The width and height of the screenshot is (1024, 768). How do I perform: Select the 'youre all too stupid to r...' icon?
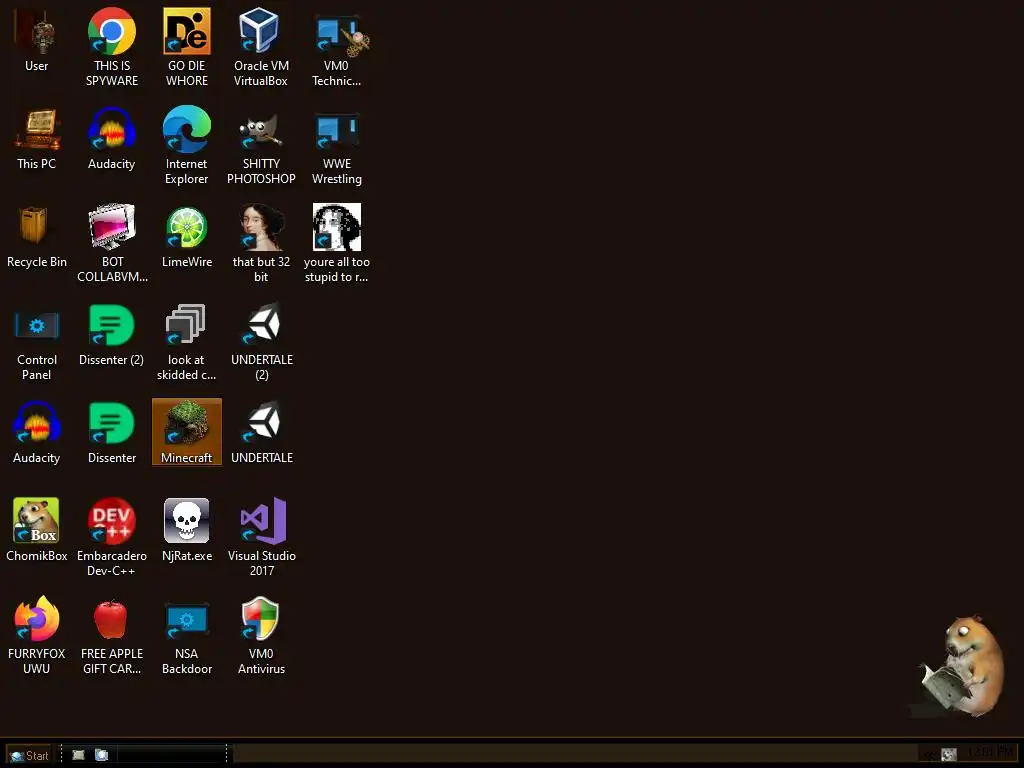coord(336,227)
